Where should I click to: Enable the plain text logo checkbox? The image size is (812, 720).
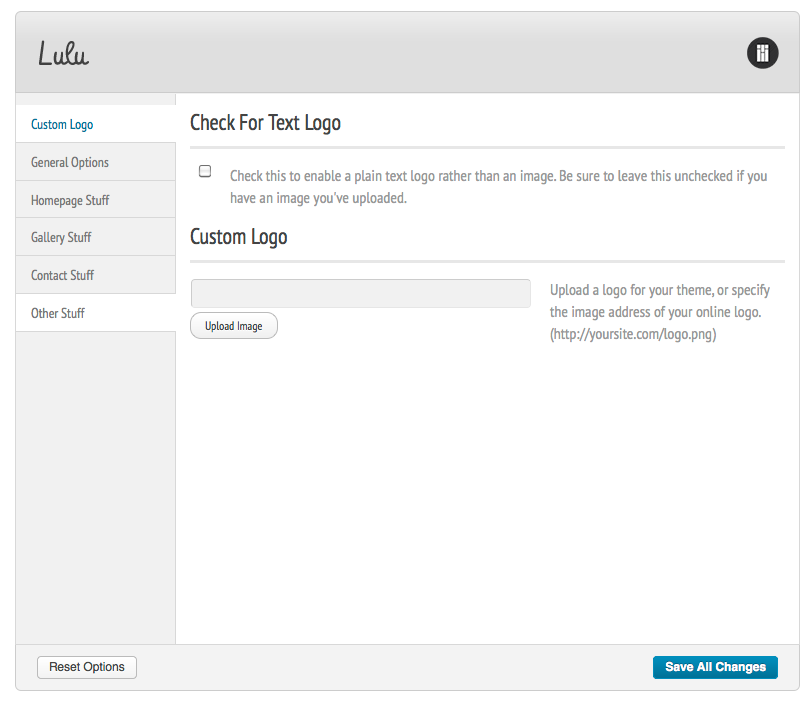click(x=205, y=171)
